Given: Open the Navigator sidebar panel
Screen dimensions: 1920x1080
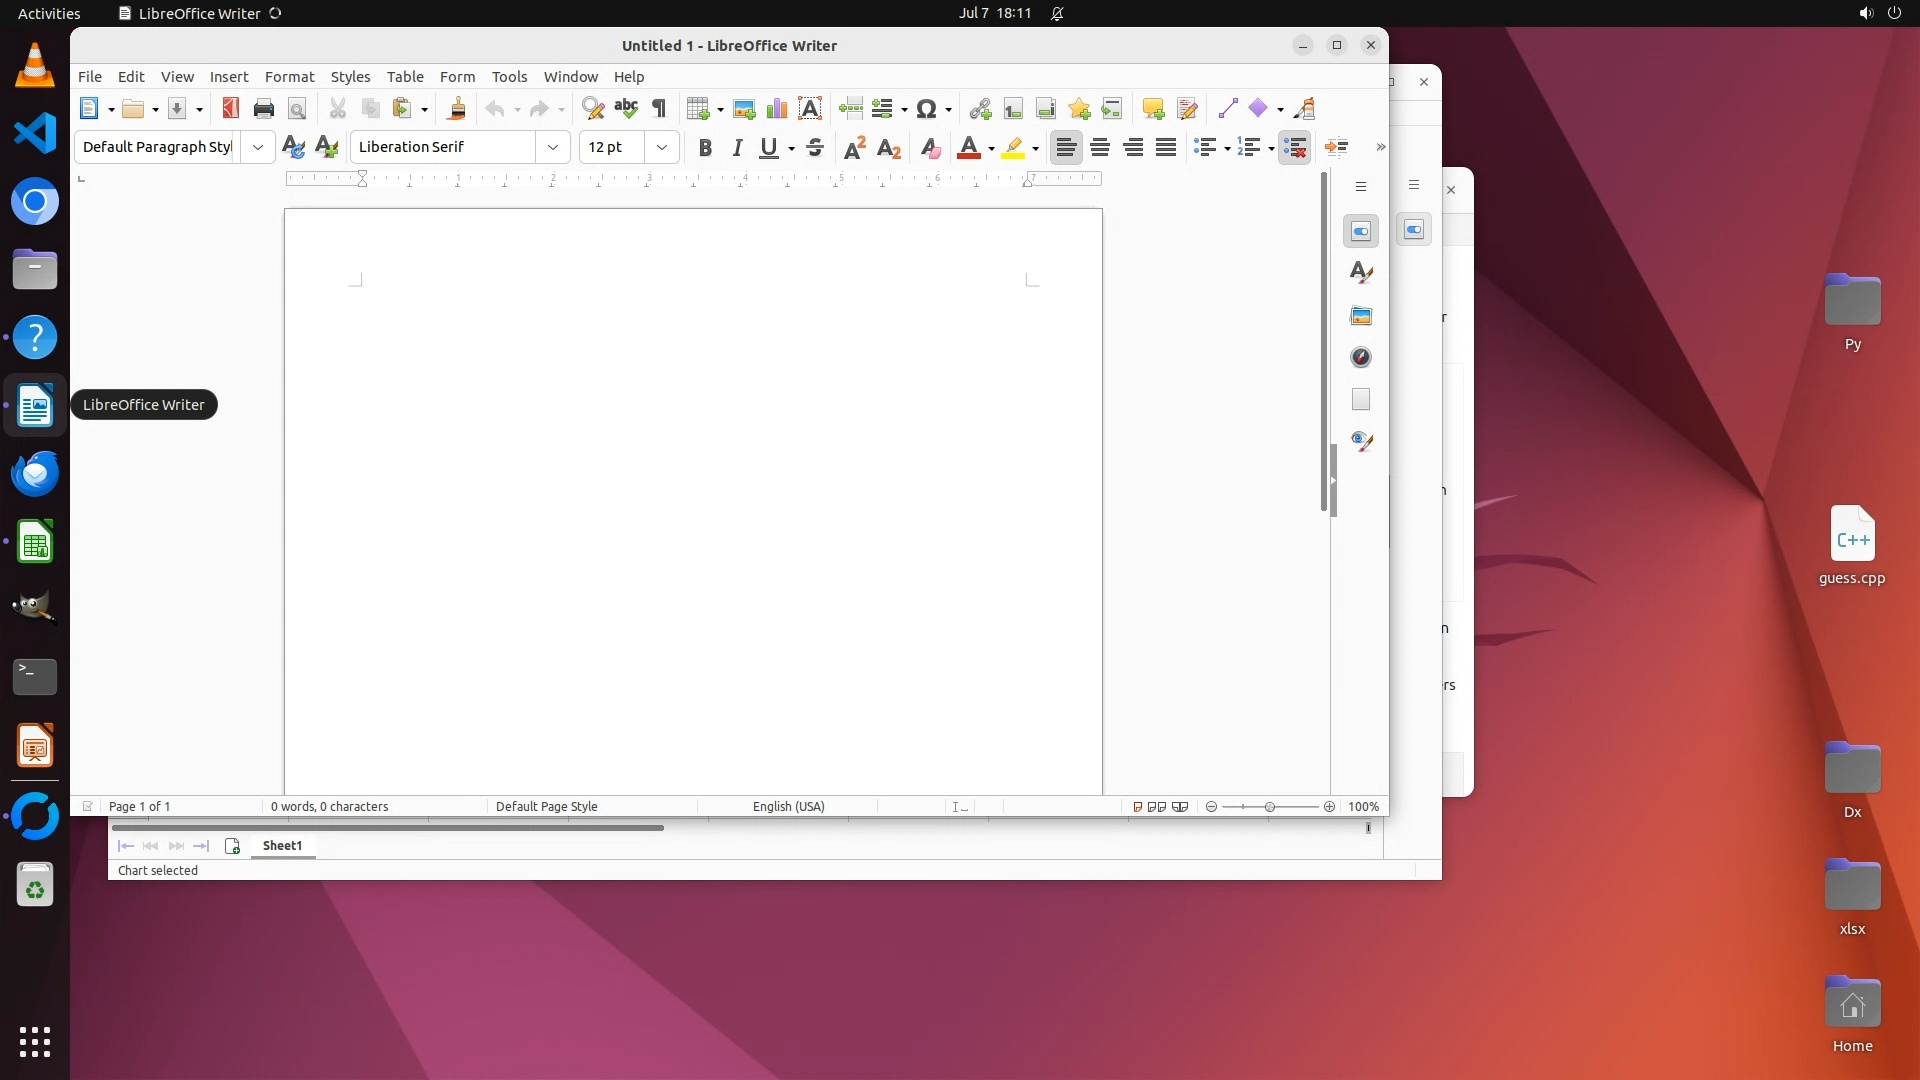Looking at the screenshot, I should (1361, 358).
